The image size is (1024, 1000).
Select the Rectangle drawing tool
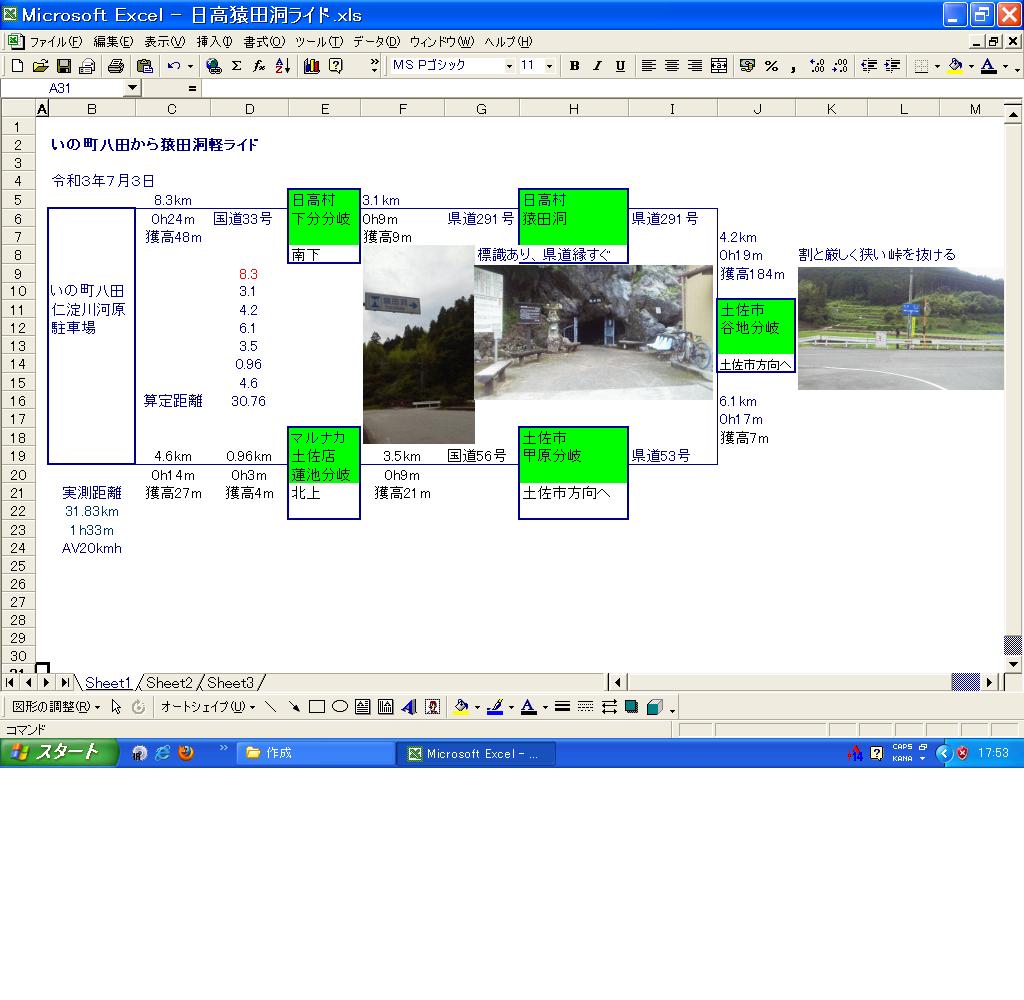point(317,707)
